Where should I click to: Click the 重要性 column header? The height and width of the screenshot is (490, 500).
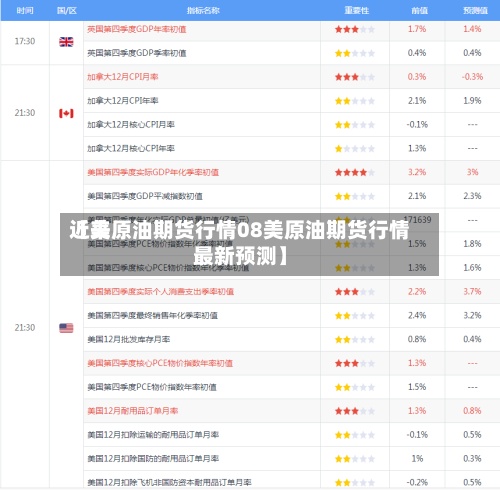click(356, 11)
